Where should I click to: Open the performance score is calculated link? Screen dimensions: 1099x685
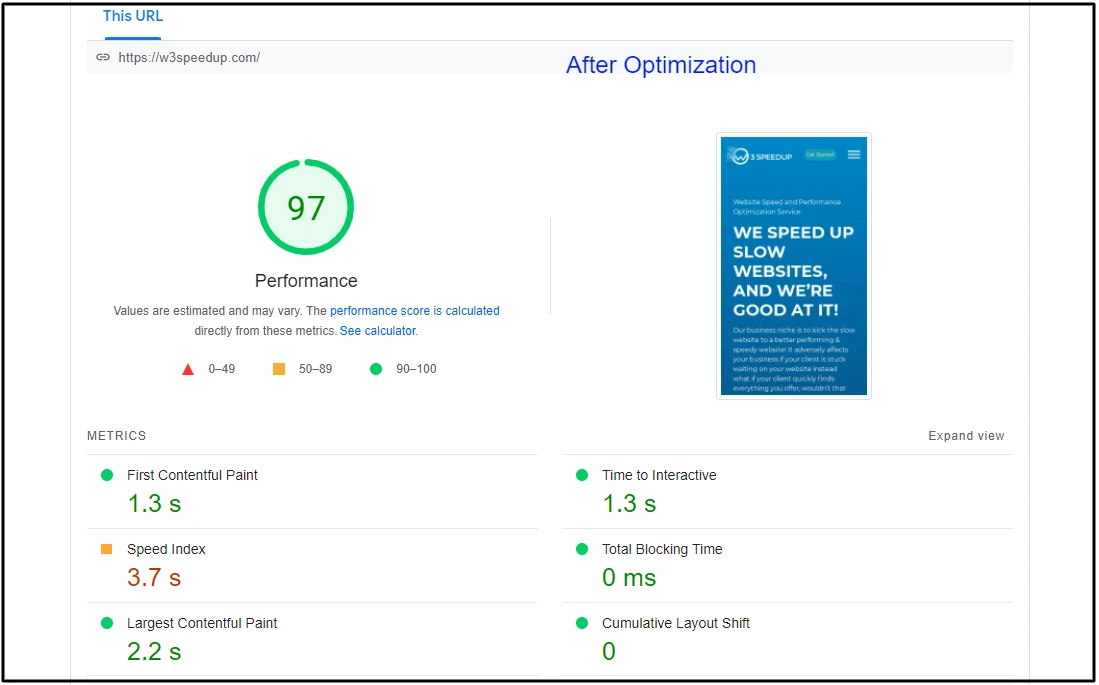(415, 311)
